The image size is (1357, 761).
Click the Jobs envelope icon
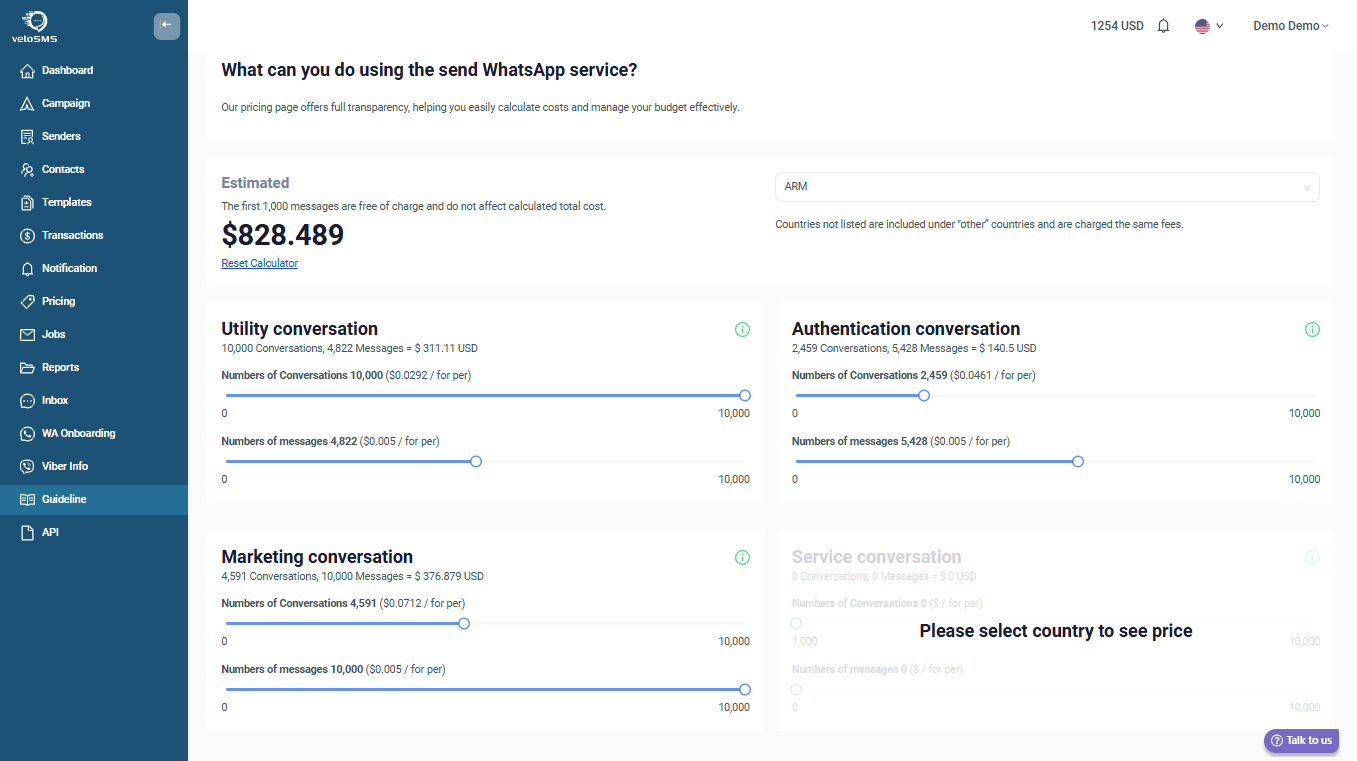point(27,335)
